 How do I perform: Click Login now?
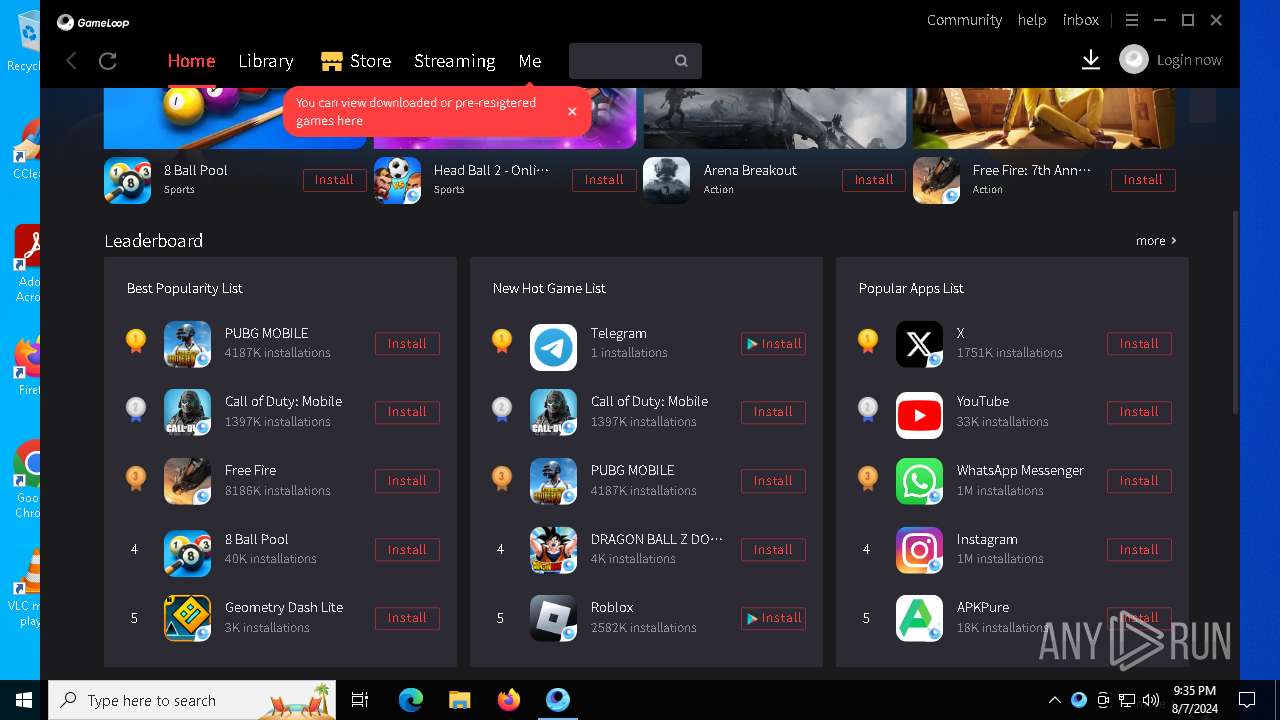tap(1189, 60)
